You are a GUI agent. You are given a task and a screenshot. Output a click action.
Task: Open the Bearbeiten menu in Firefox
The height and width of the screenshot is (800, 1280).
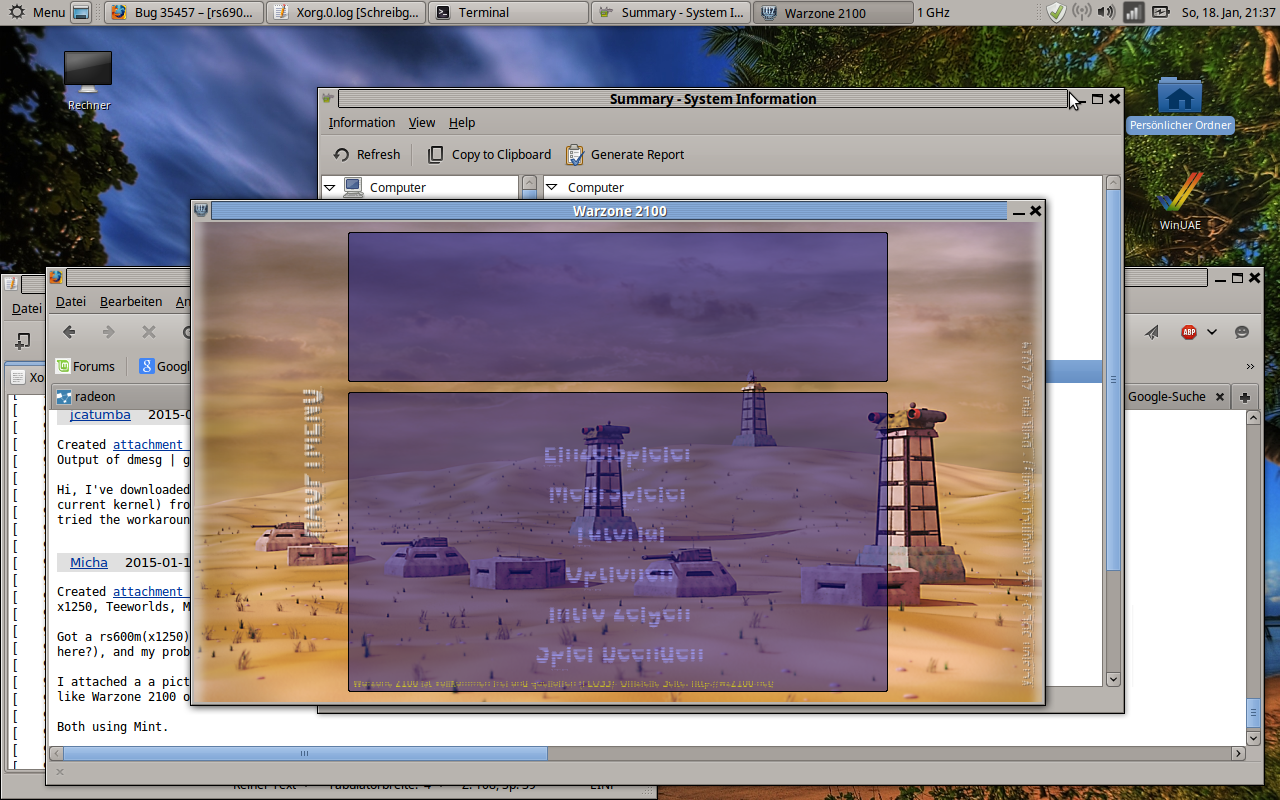[x=130, y=301]
